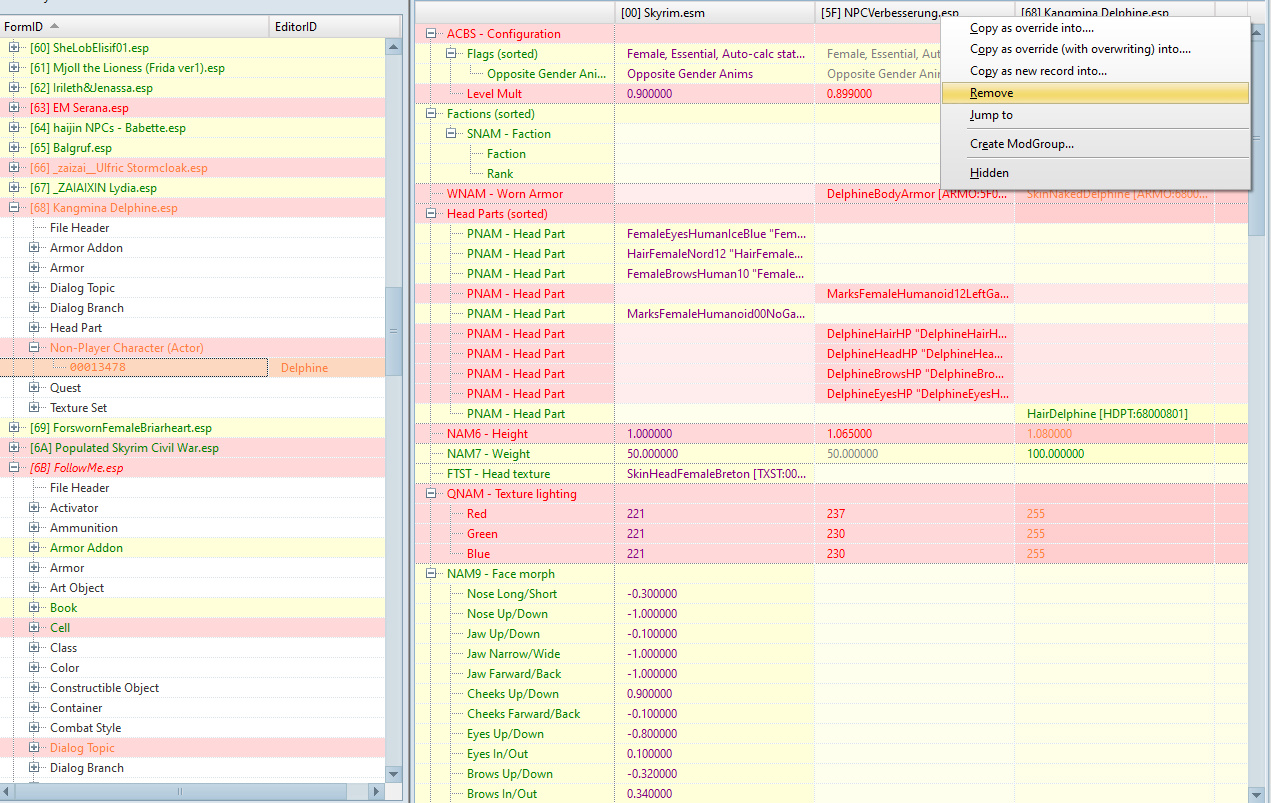This screenshot has width=1271, height=803.
Task: Select Remove in the context menu
Action: click(991, 93)
